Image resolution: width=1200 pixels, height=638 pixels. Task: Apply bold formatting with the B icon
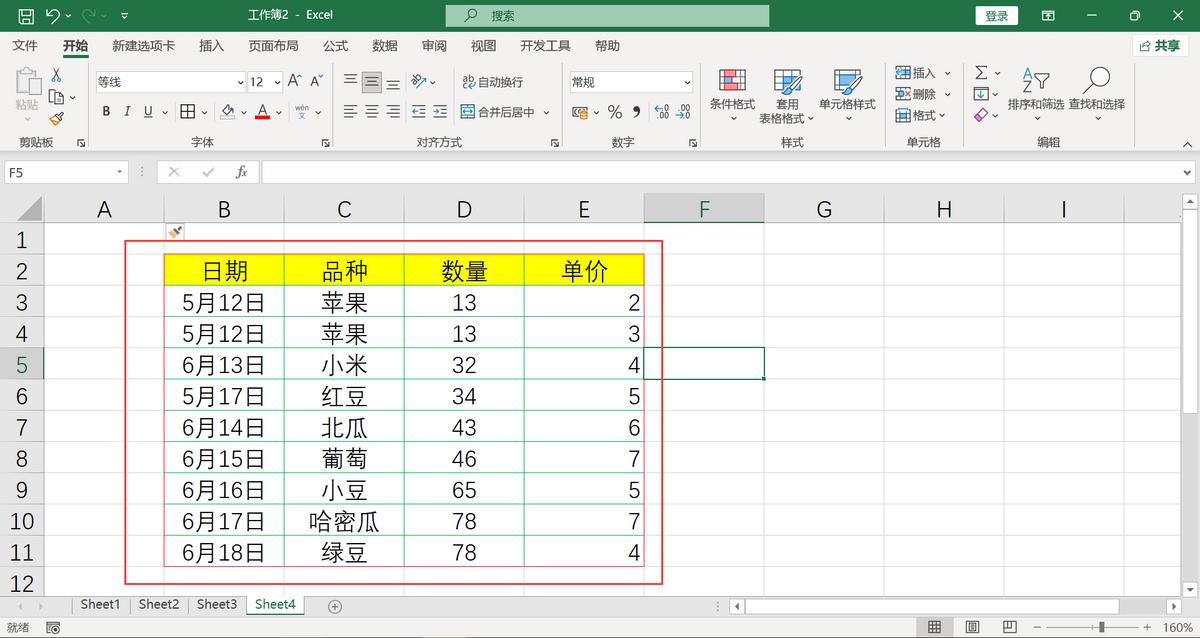pos(107,111)
